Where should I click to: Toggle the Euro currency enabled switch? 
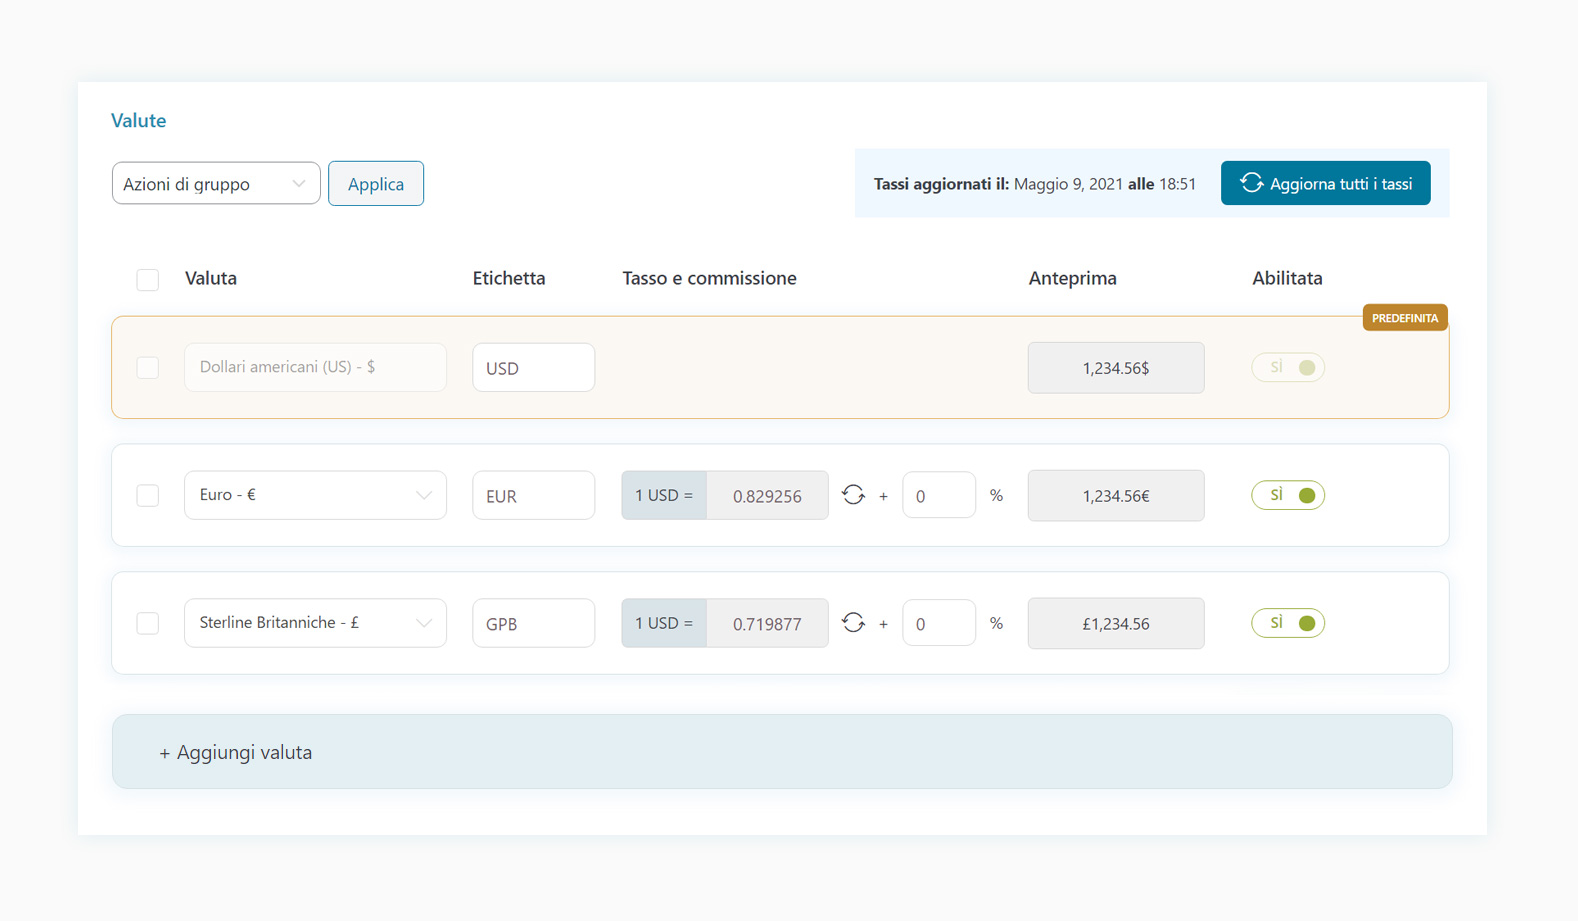(1288, 495)
